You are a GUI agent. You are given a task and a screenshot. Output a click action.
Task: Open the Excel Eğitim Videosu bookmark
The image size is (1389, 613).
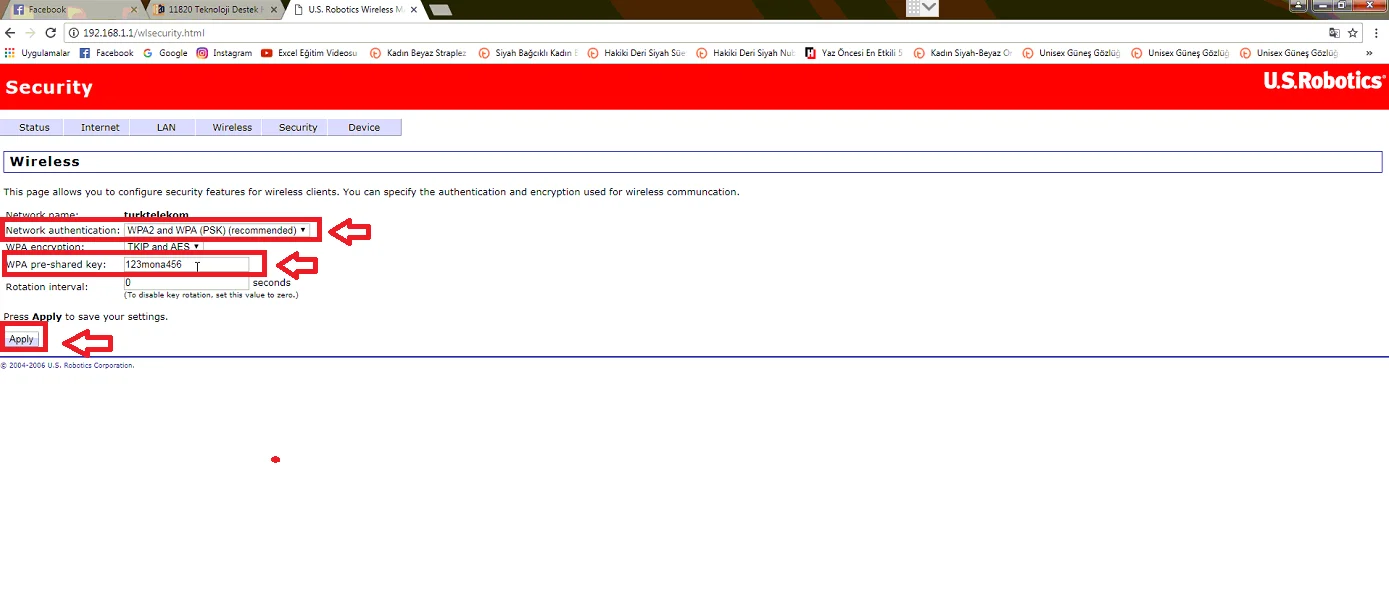[x=309, y=53]
